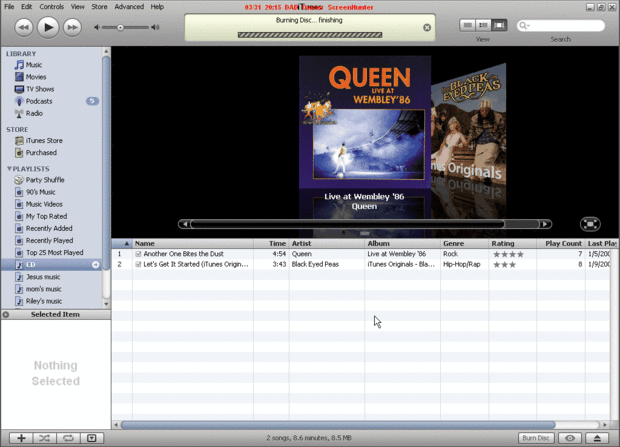Open the Store menu
The width and height of the screenshot is (620, 447).
[x=99, y=7]
